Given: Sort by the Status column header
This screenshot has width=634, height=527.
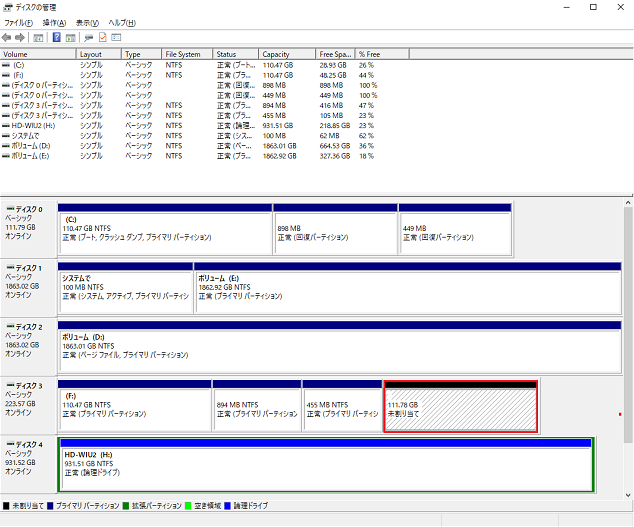Looking at the screenshot, I should (236, 54).
